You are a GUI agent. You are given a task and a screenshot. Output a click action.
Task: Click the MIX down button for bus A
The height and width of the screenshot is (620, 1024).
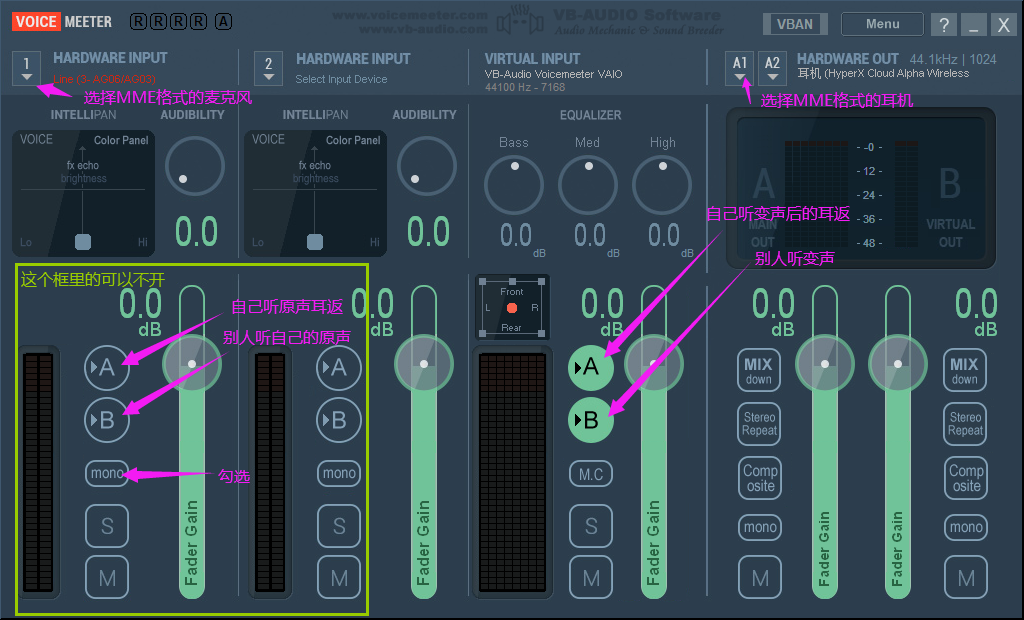(759, 371)
